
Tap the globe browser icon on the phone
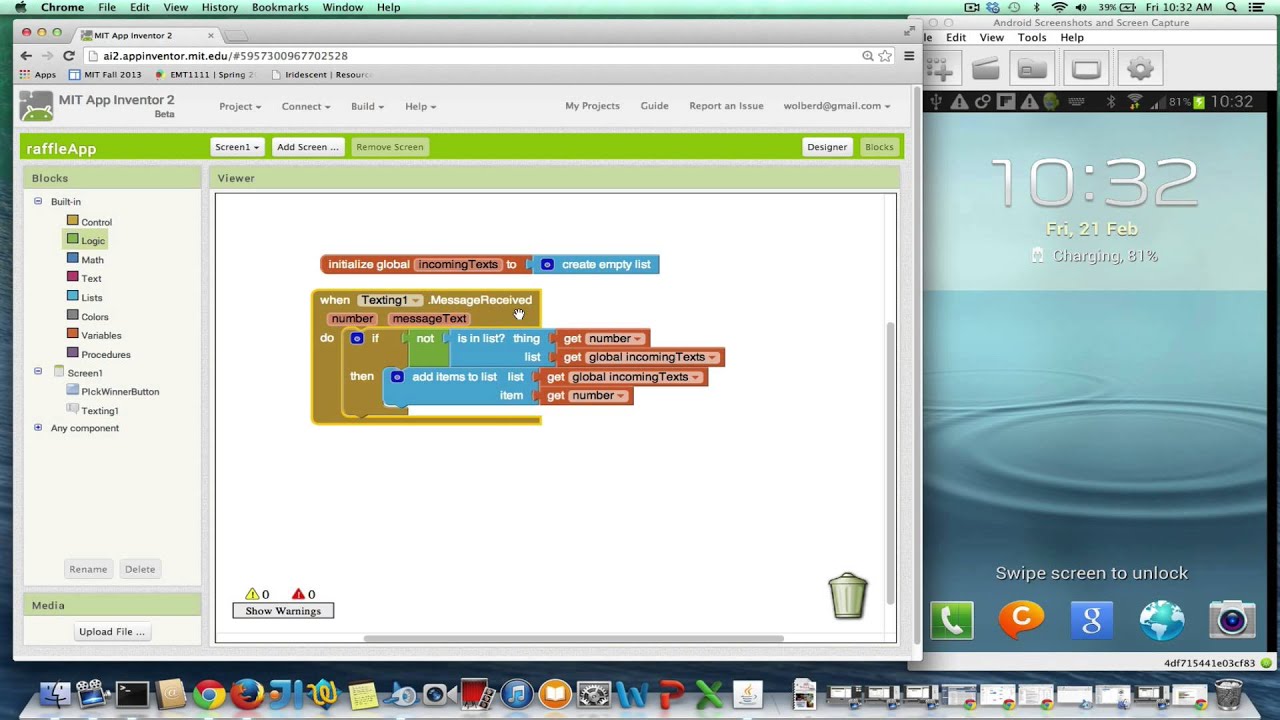coord(1161,620)
